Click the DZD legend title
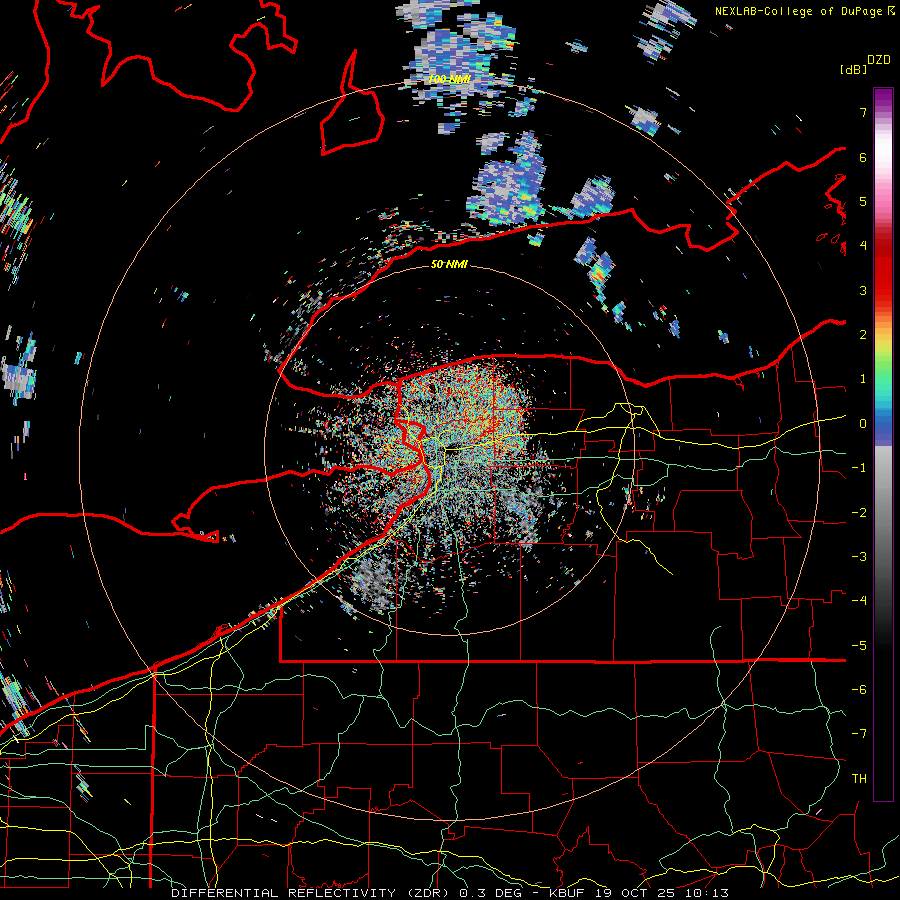Screen dimensions: 900x900 879,60
